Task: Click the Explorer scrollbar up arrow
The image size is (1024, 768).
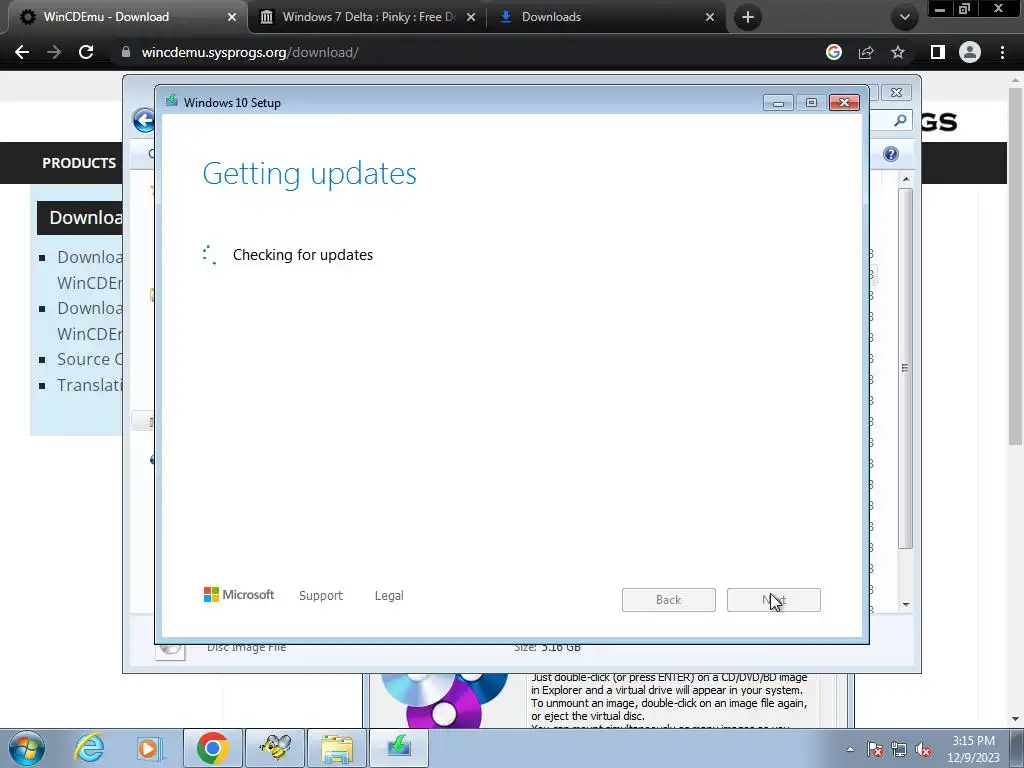Action: click(906, 179)
